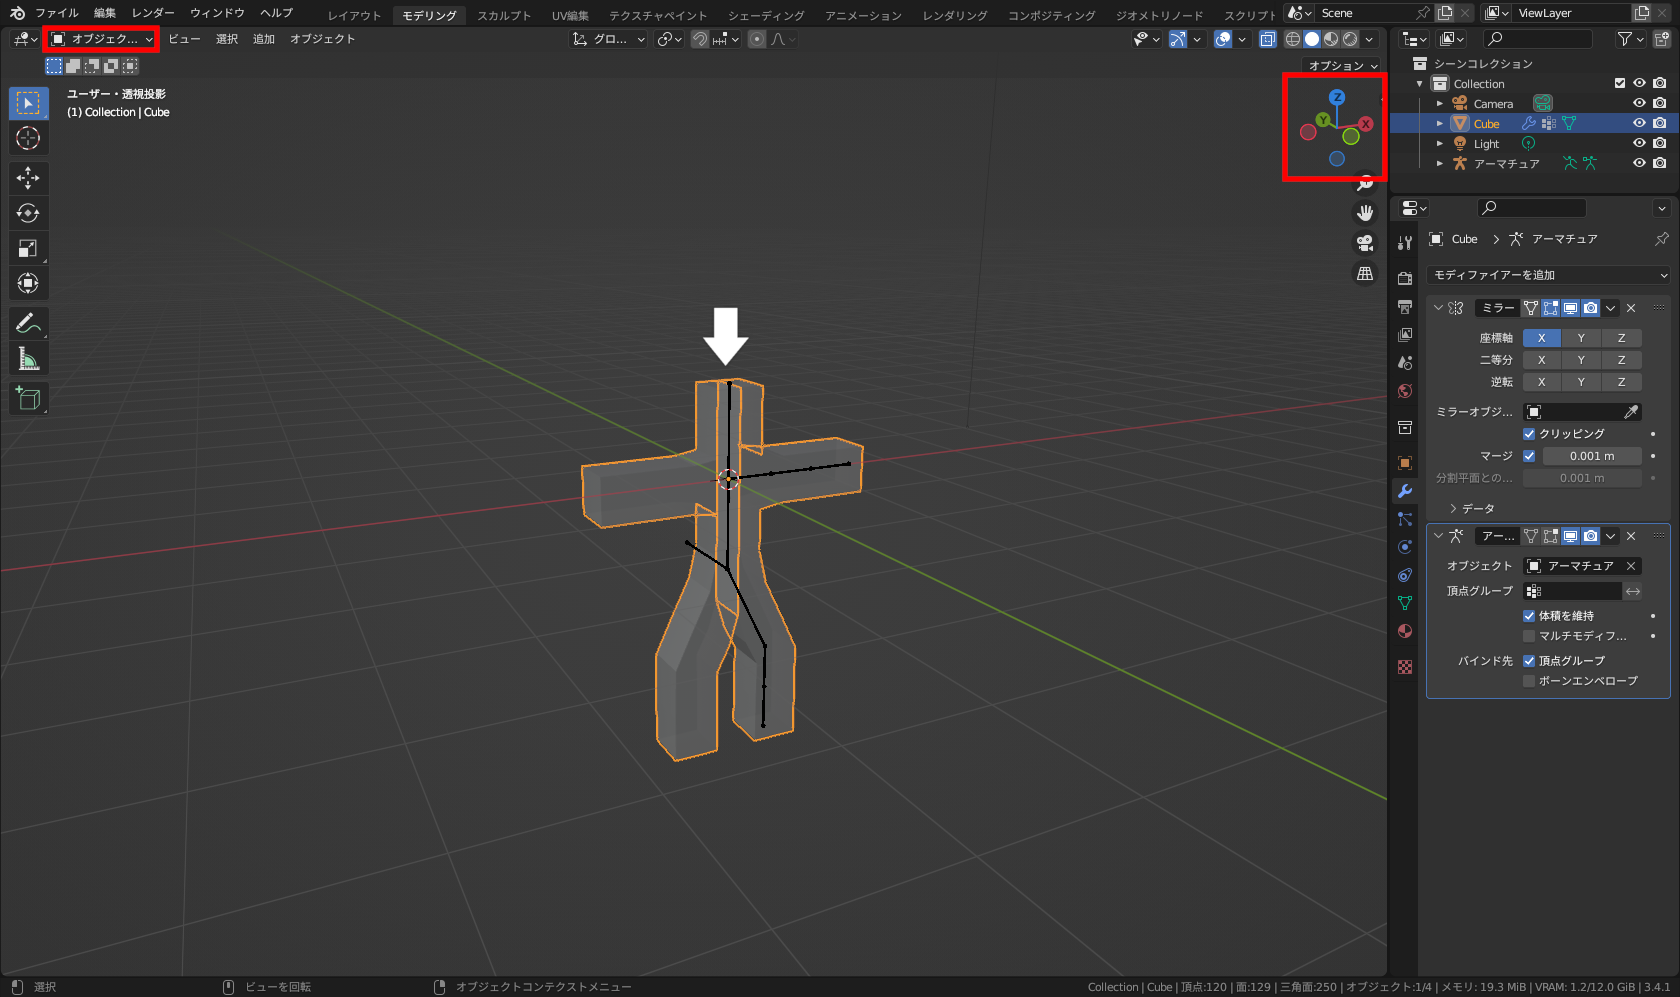Open the 編集 menu
This screenshot has height=997, width=1680.
pyautogui.click(x=105, y=13)
